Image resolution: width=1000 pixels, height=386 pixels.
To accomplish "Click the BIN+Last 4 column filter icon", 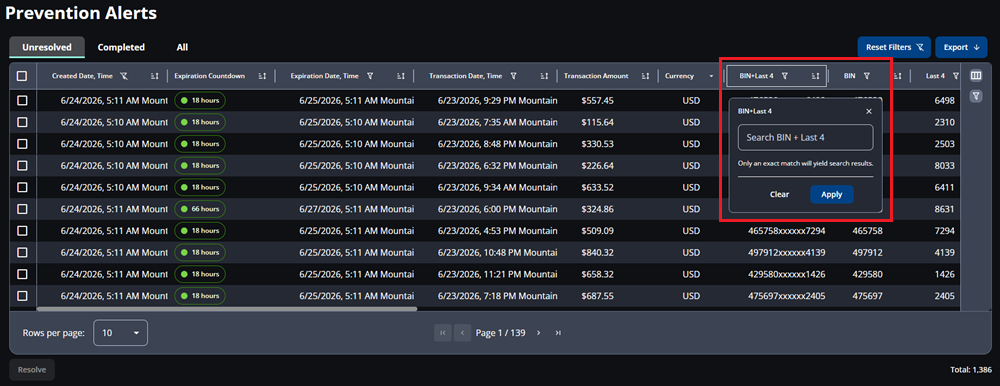I will 785,76.
